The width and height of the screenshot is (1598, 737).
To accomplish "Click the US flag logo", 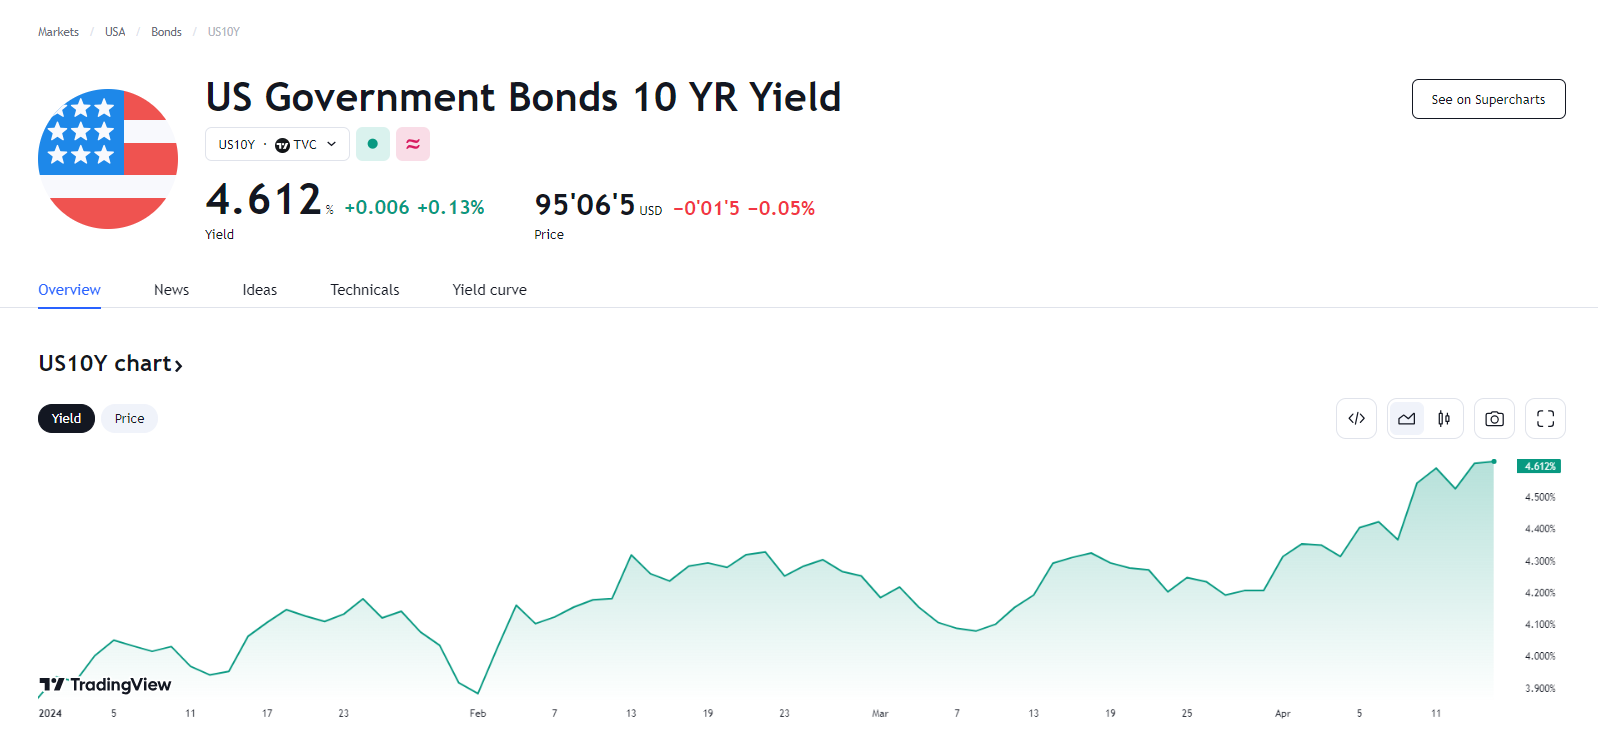I will 108,159.
